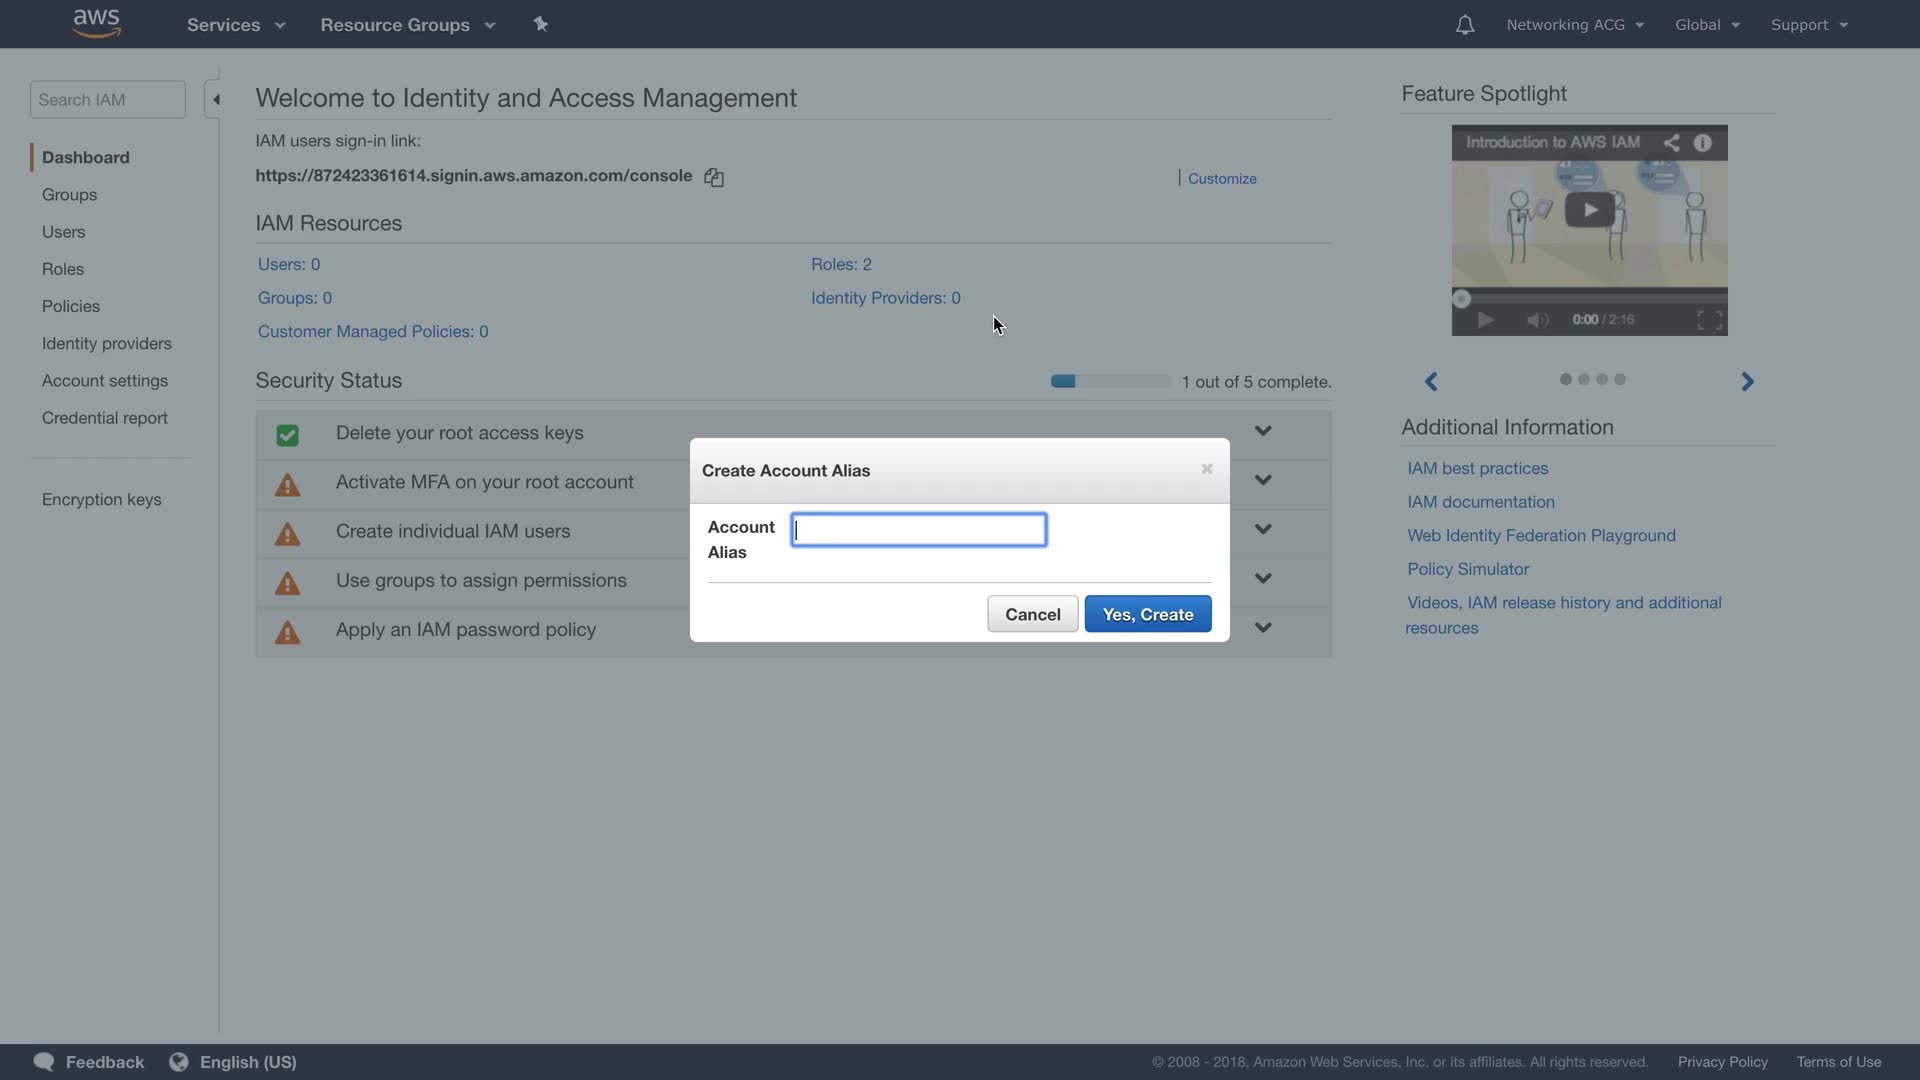Open Users in the sidebar
The width and height of the screenshot is (1920, 1080).
pos(63,232)
